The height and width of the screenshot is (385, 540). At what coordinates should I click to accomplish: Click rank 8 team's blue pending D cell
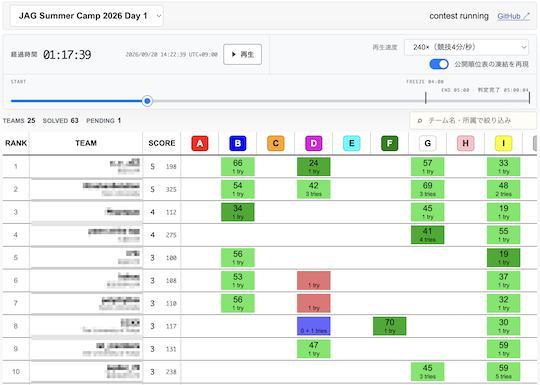pyautogui.click(x=314, y=326)
